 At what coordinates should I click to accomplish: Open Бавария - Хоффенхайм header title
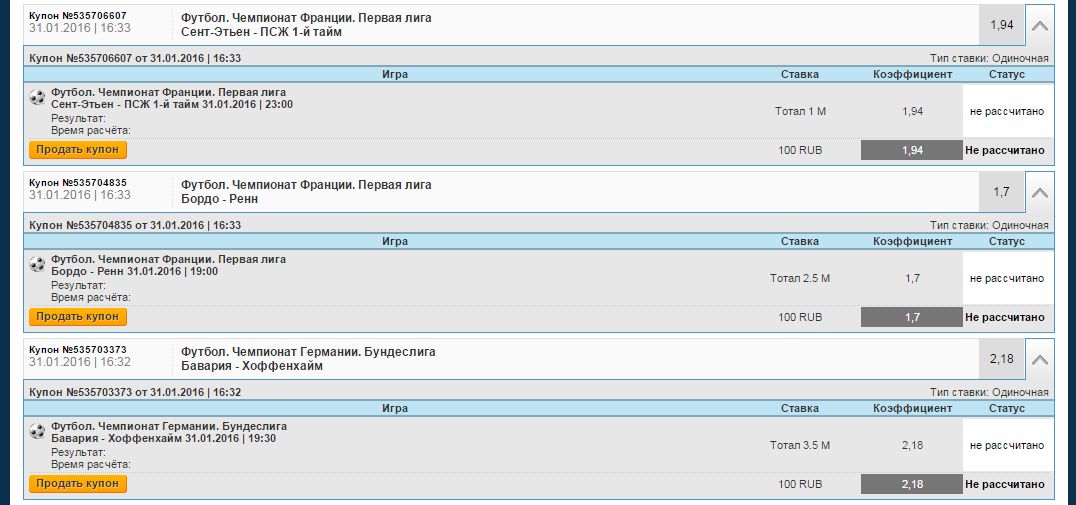coord(252,366)
